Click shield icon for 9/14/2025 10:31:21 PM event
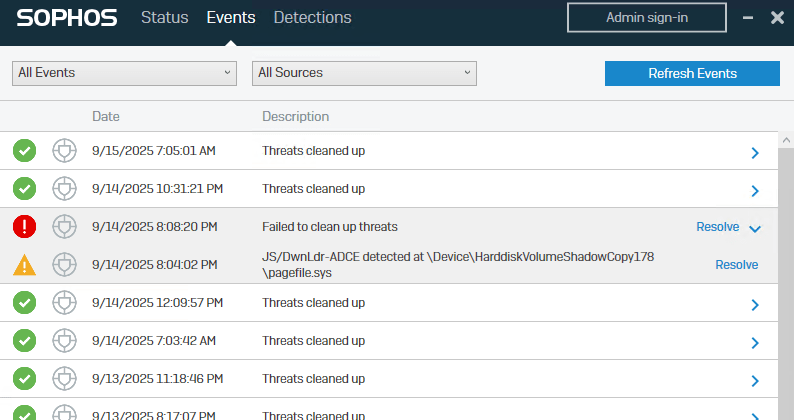The height and width of the screenshot is (420, 794). pyautogui.click(x=64, y=189)
